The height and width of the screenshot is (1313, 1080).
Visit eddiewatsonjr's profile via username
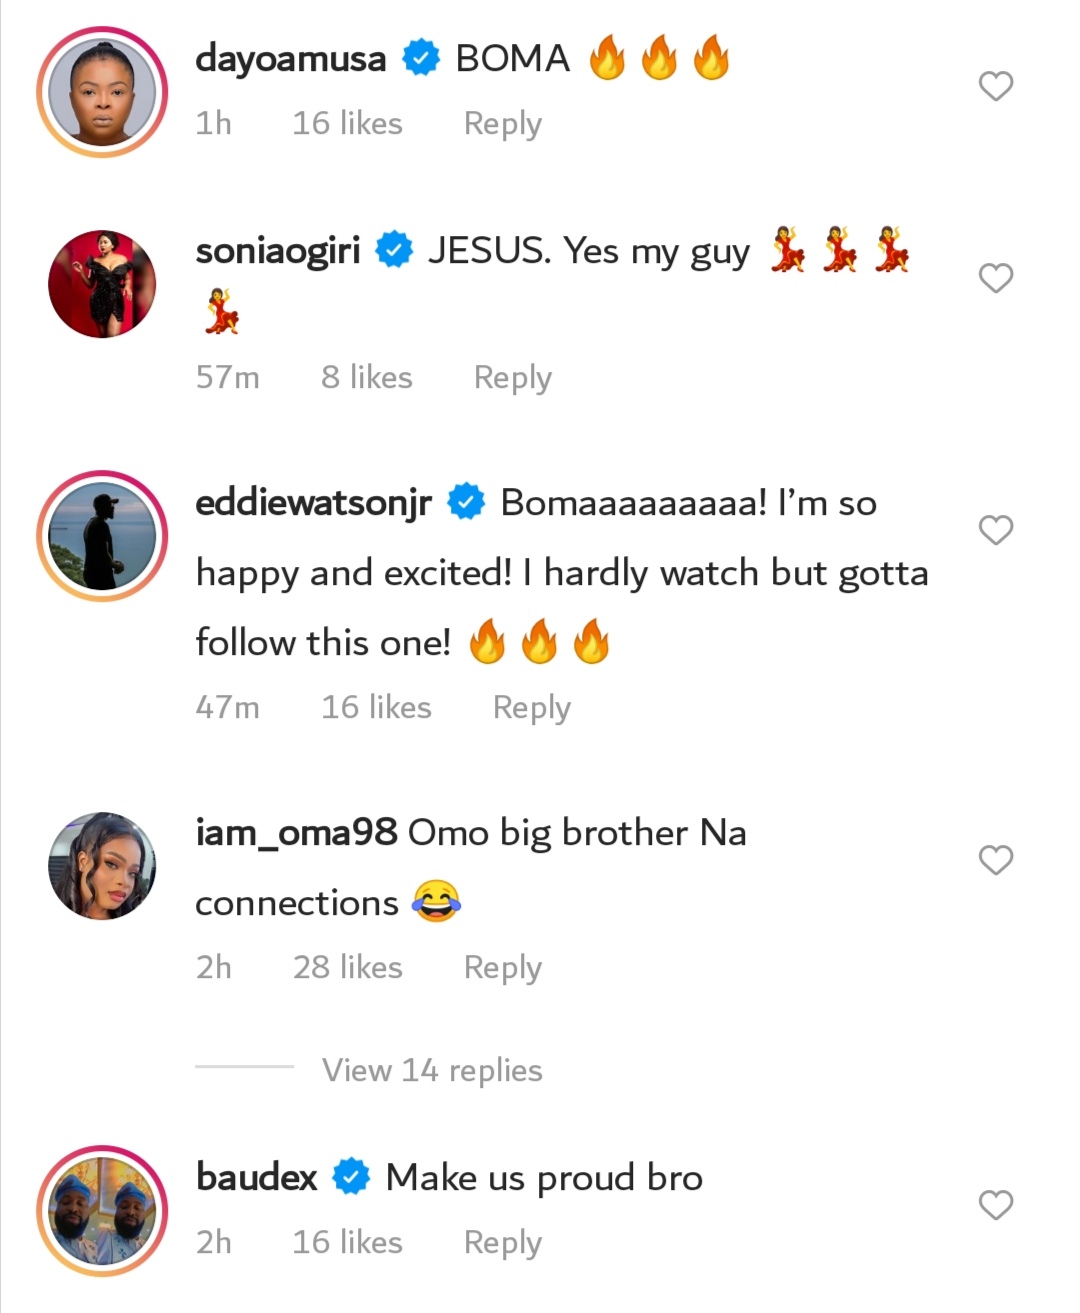coord(313,502)
